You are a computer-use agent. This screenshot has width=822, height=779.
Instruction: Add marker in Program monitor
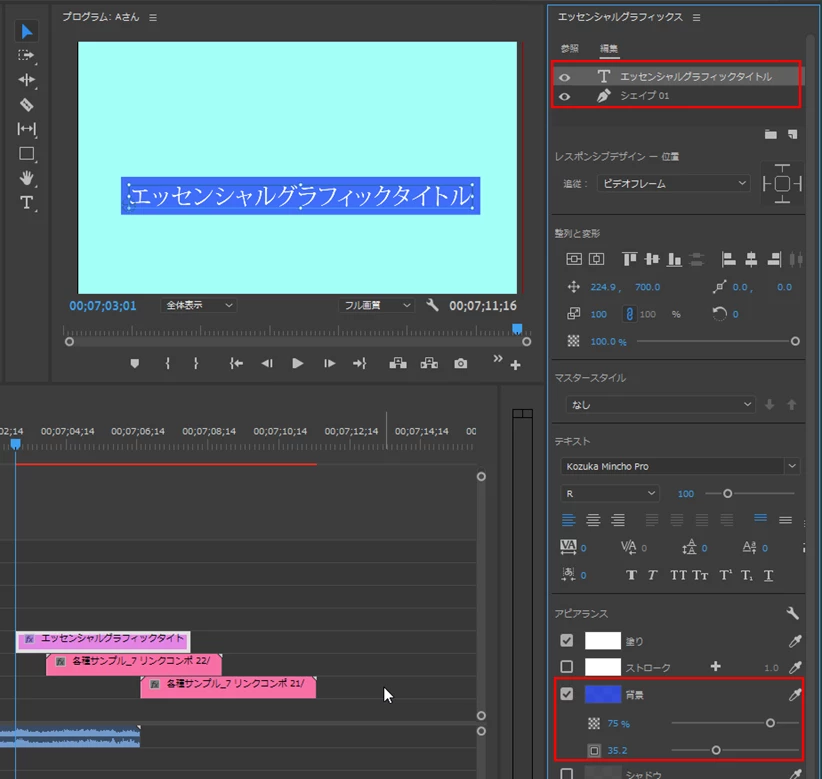click(135, 363)
